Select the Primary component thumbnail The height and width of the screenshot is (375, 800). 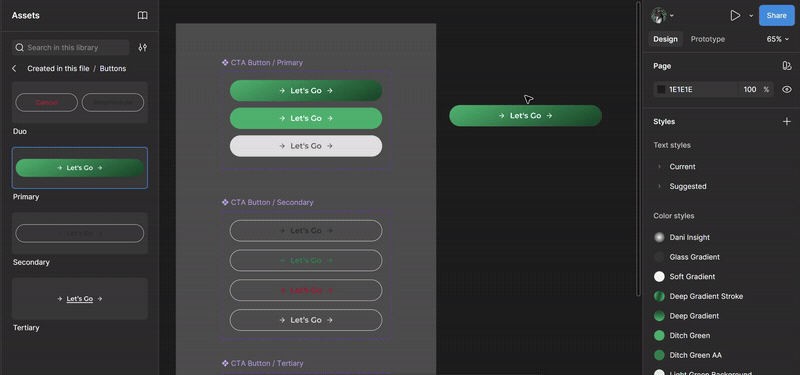[x=80, y=168]
